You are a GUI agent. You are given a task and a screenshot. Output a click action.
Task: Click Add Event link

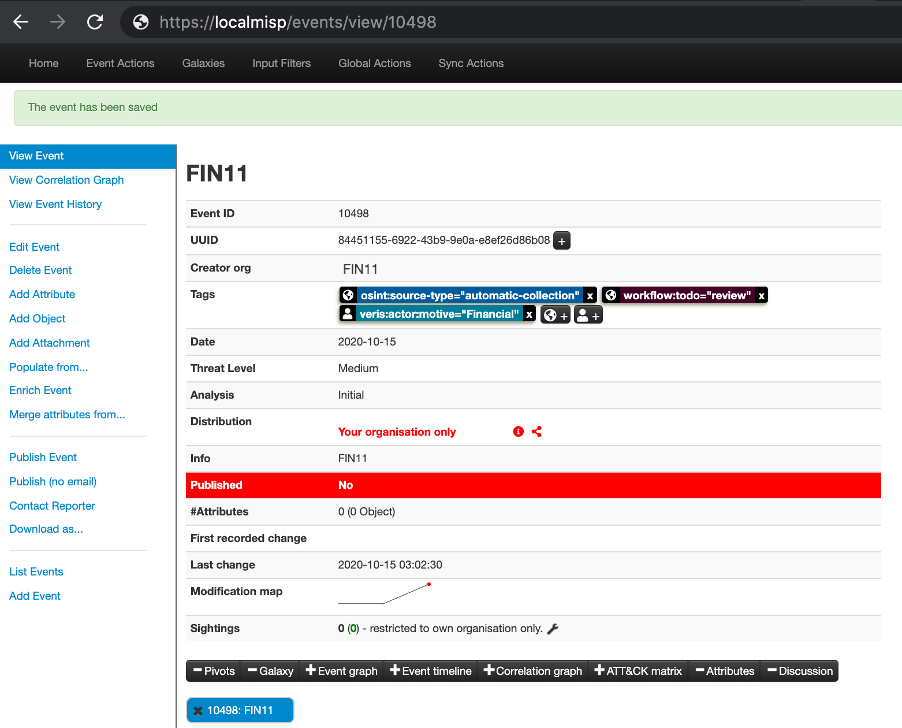tap(35, 596)
